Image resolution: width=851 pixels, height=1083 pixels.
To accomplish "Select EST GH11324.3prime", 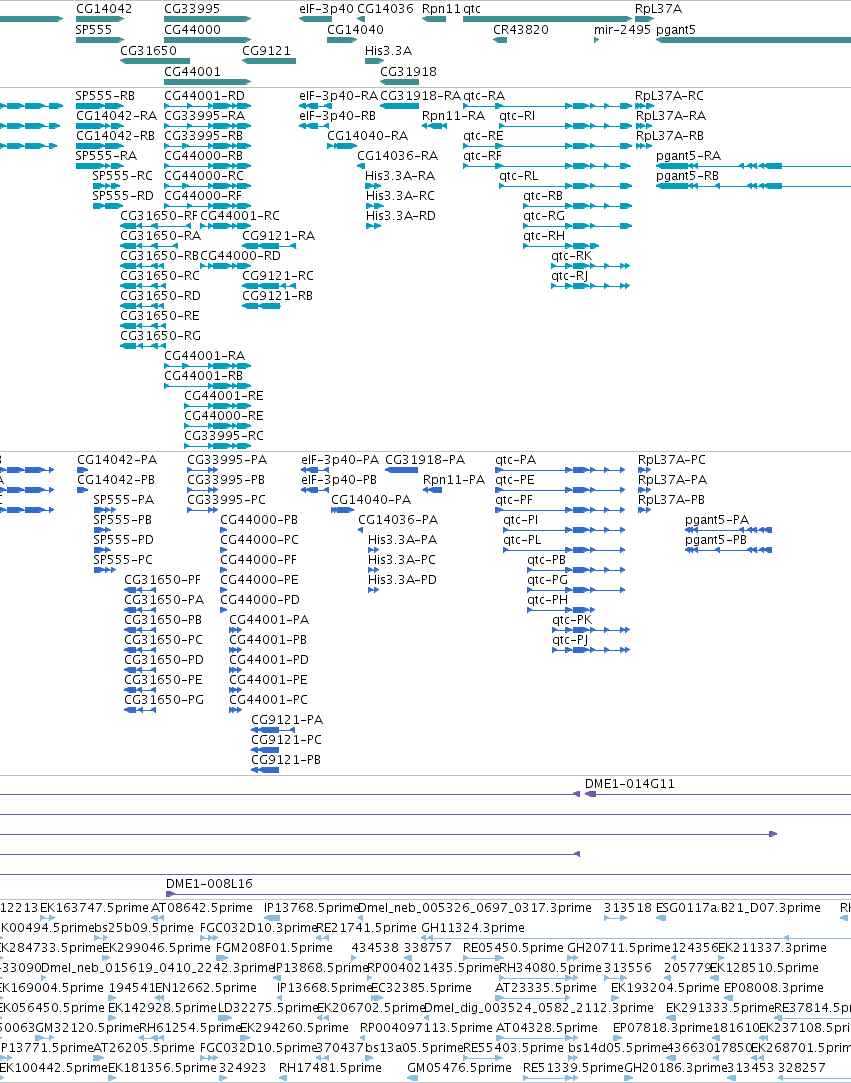I will [x=636, y=938].
